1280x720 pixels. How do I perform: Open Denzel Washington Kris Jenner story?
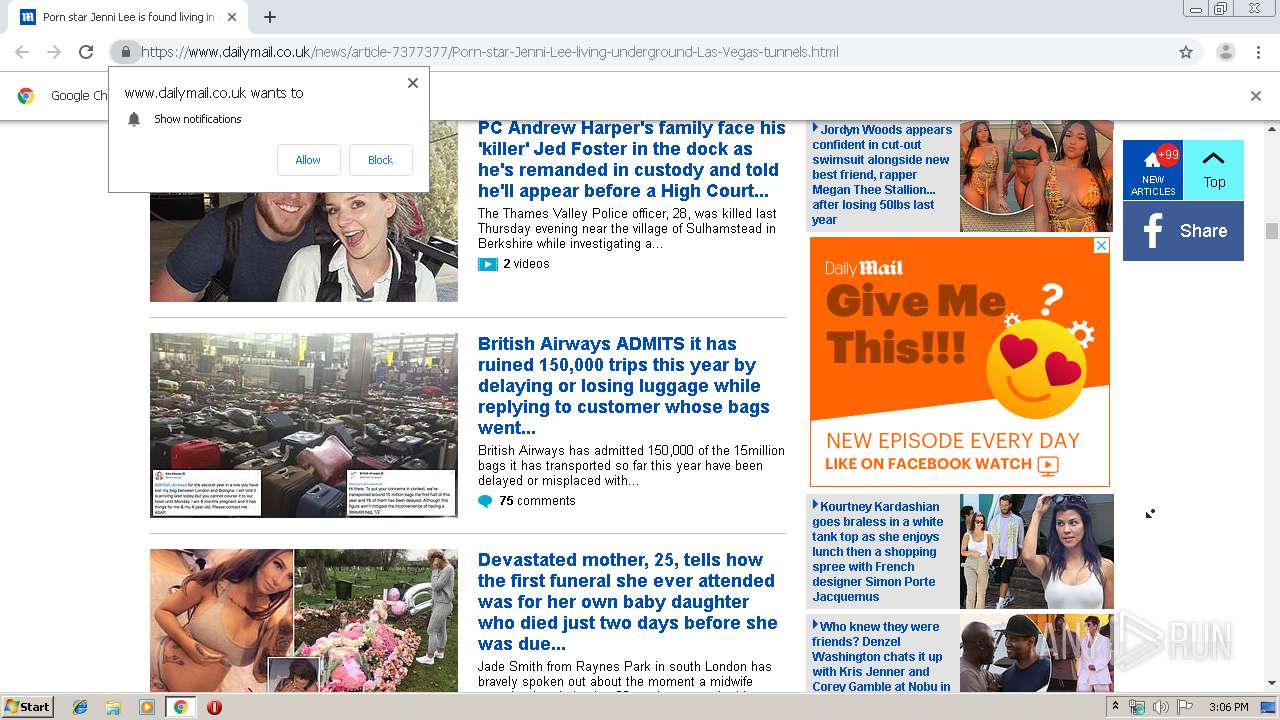(x=881, y=656)
